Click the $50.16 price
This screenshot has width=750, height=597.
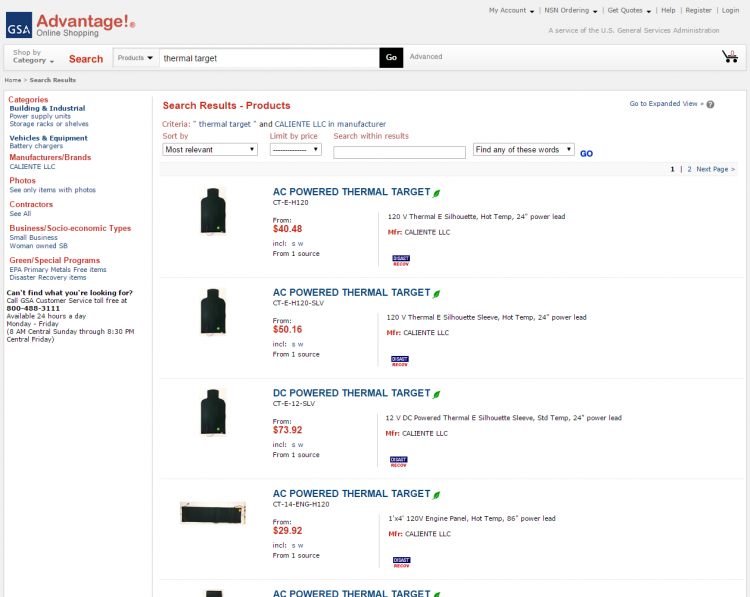pyautogui.click(x=287, y=330)
